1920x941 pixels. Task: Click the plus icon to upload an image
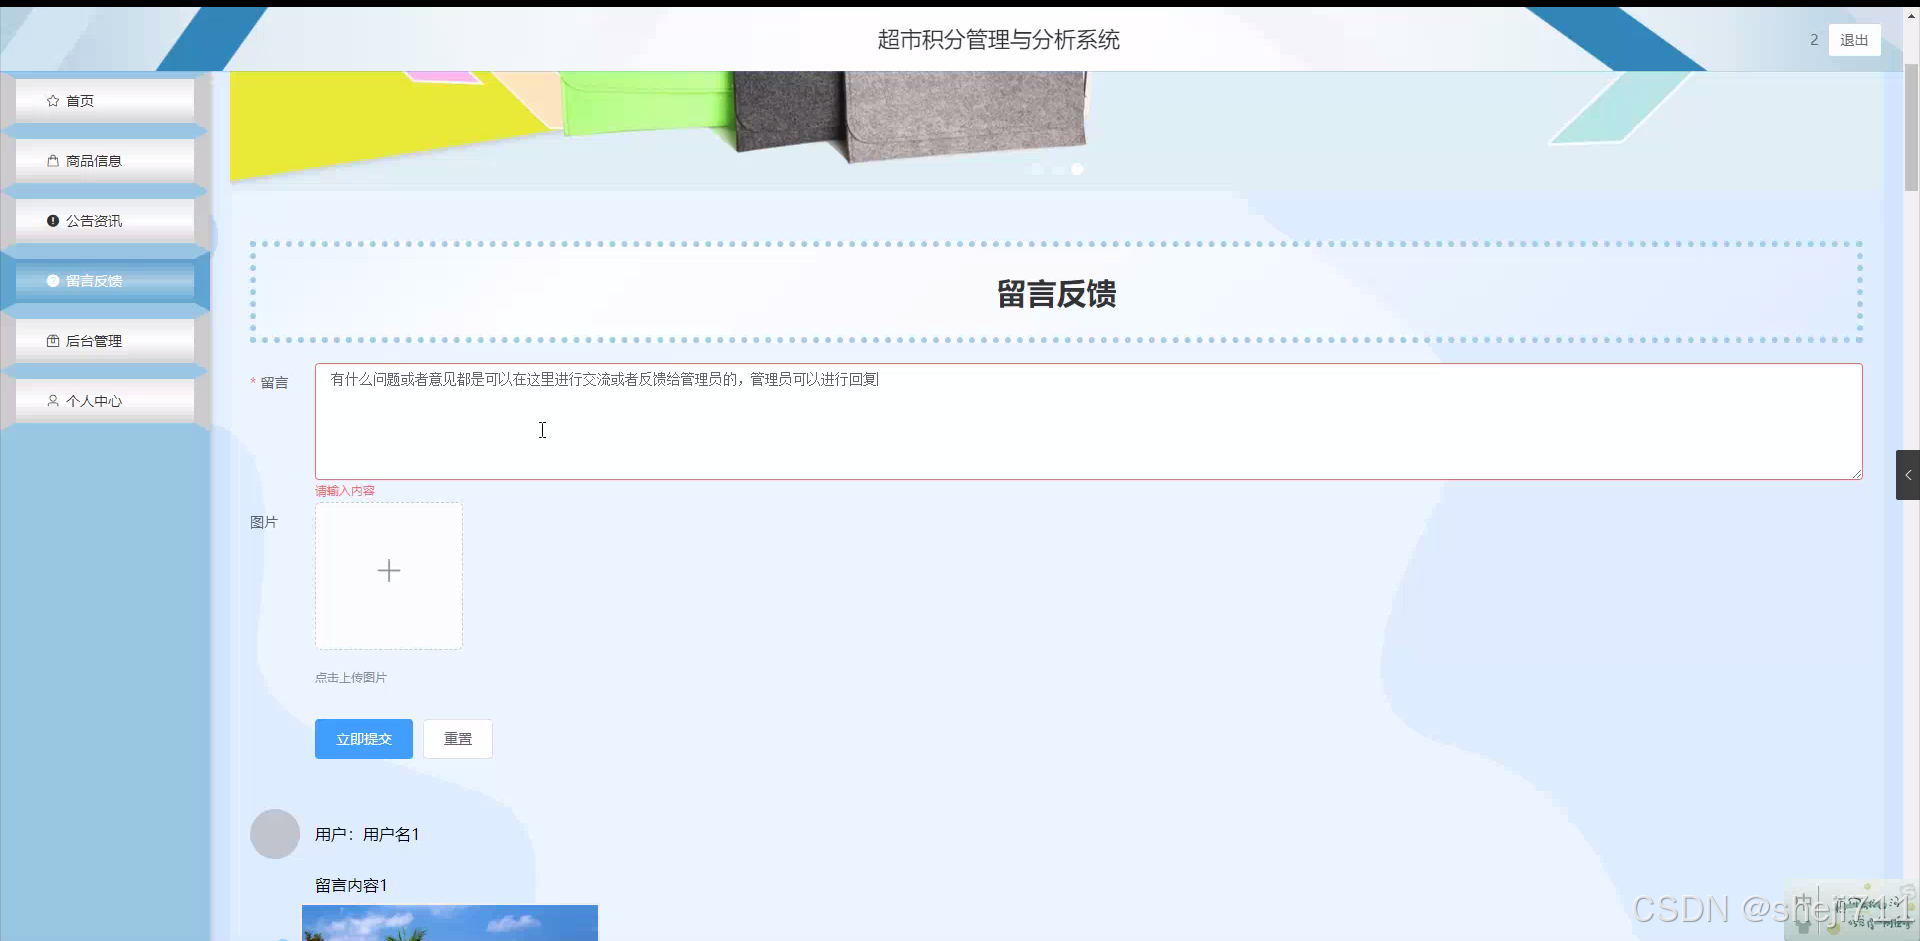tap(388, 570)
